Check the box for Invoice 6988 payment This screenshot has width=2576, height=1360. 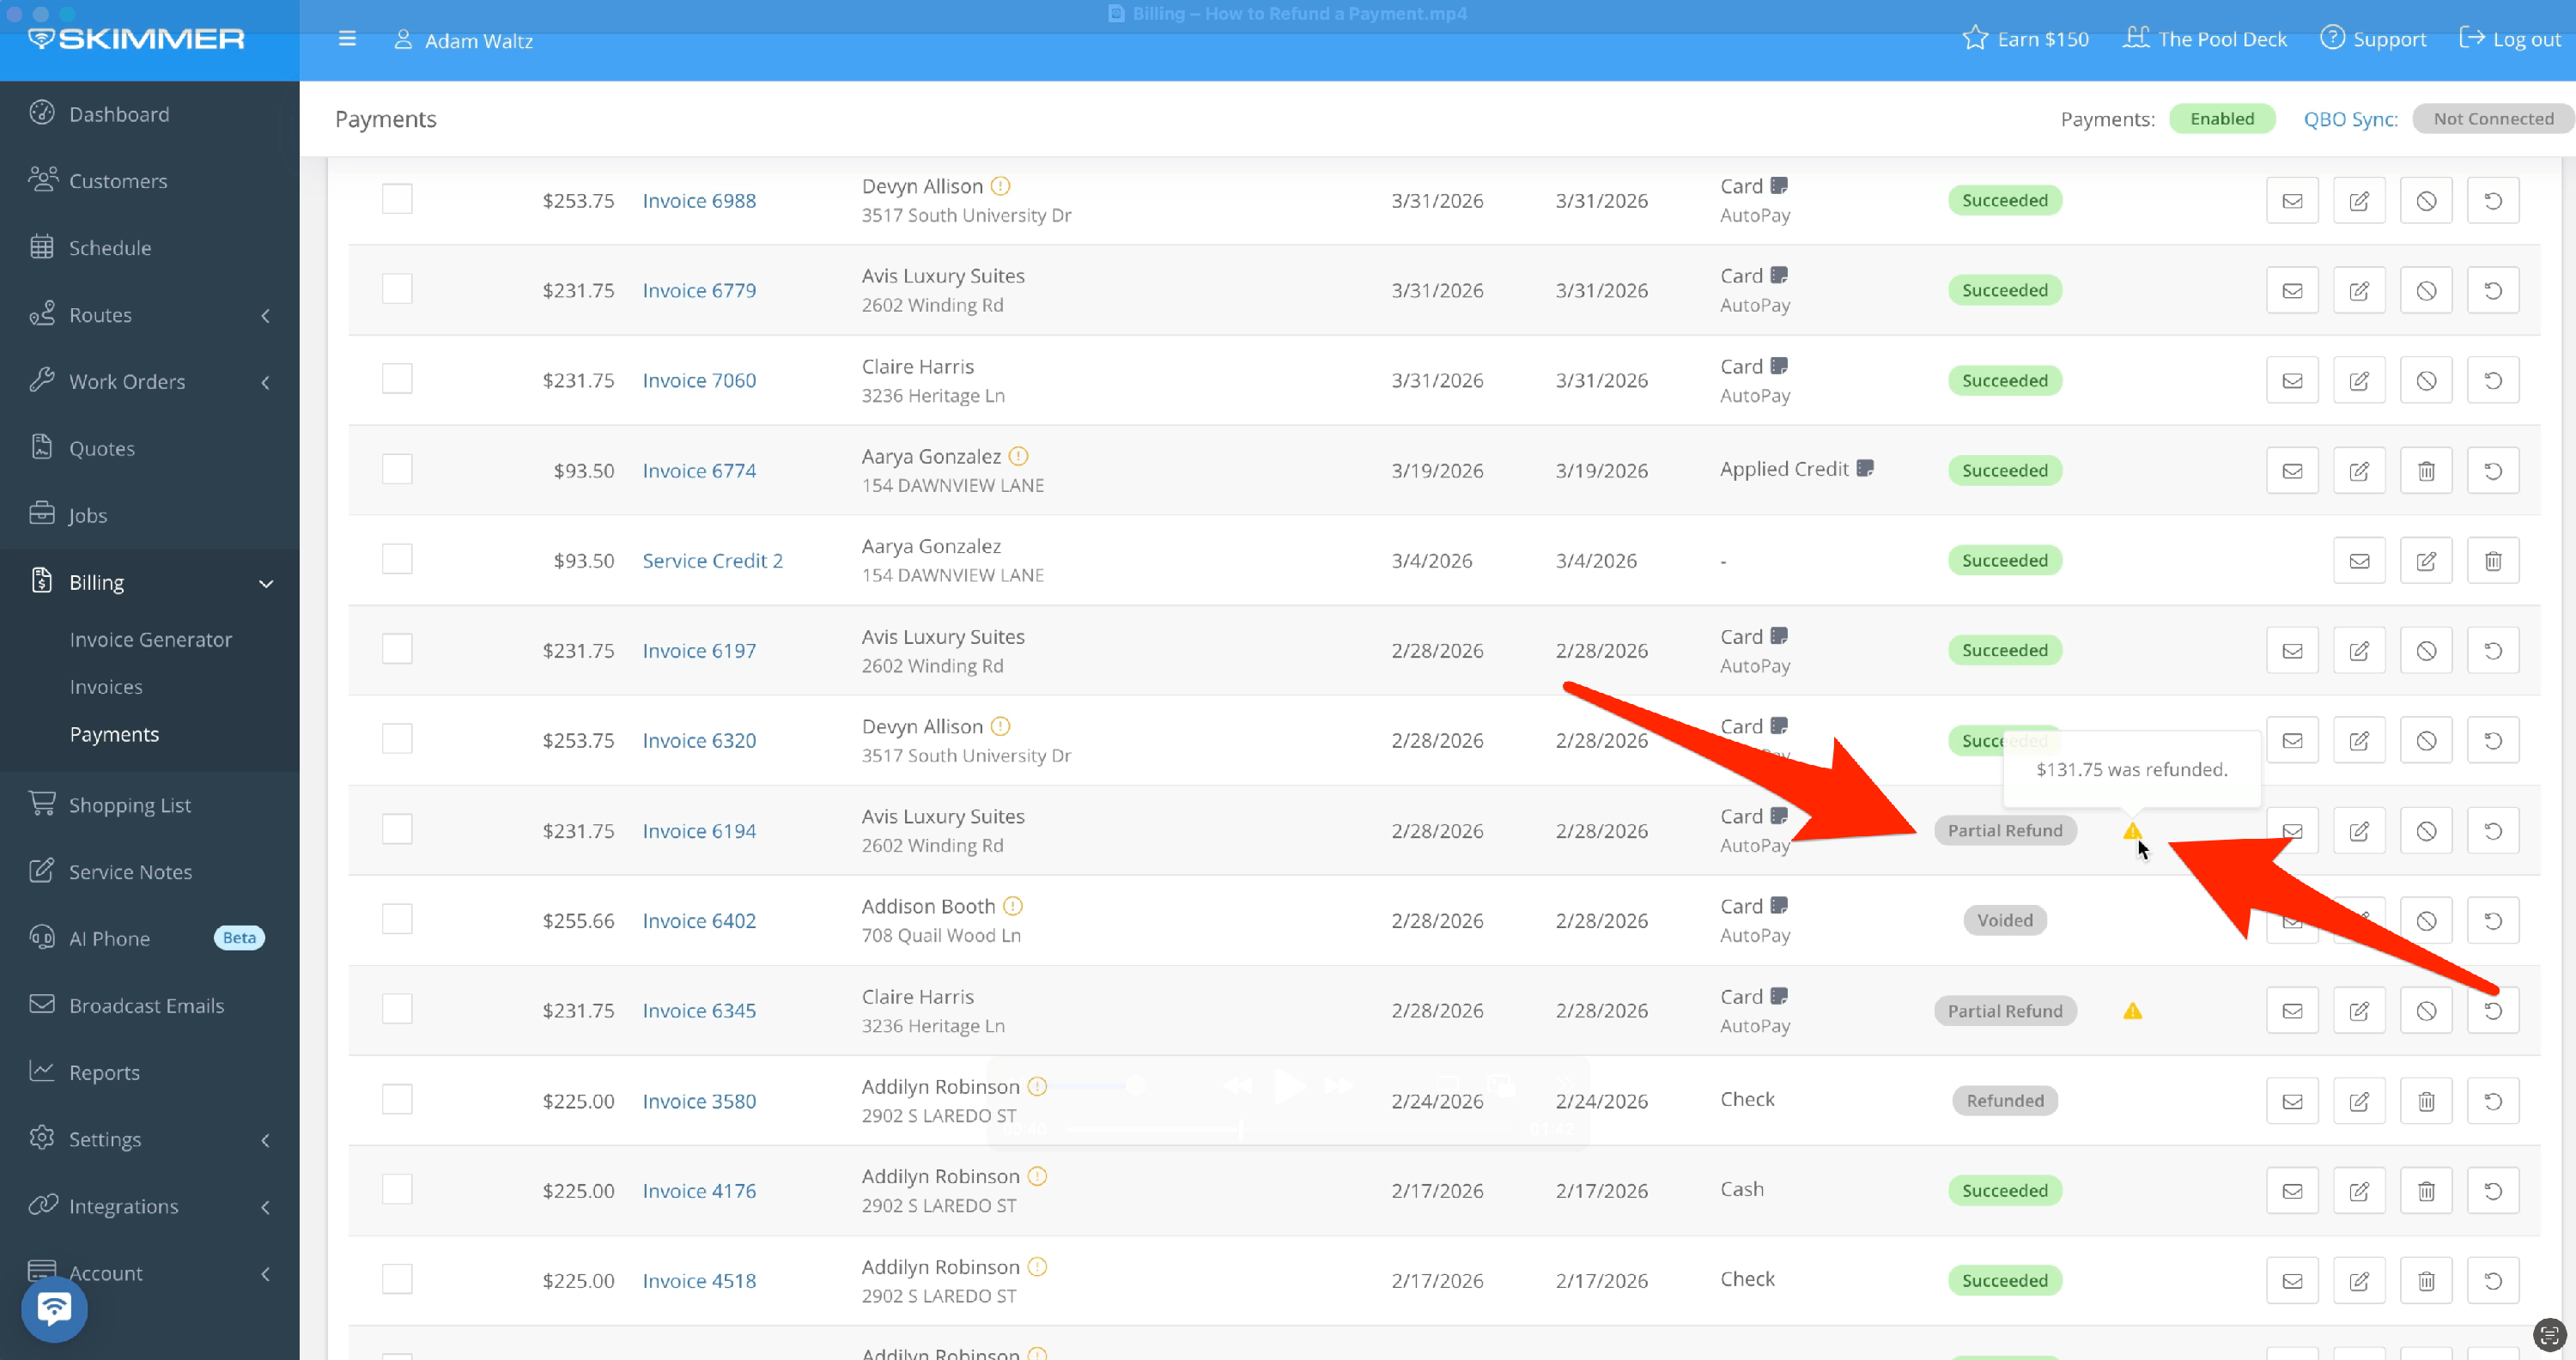[397, 199]
